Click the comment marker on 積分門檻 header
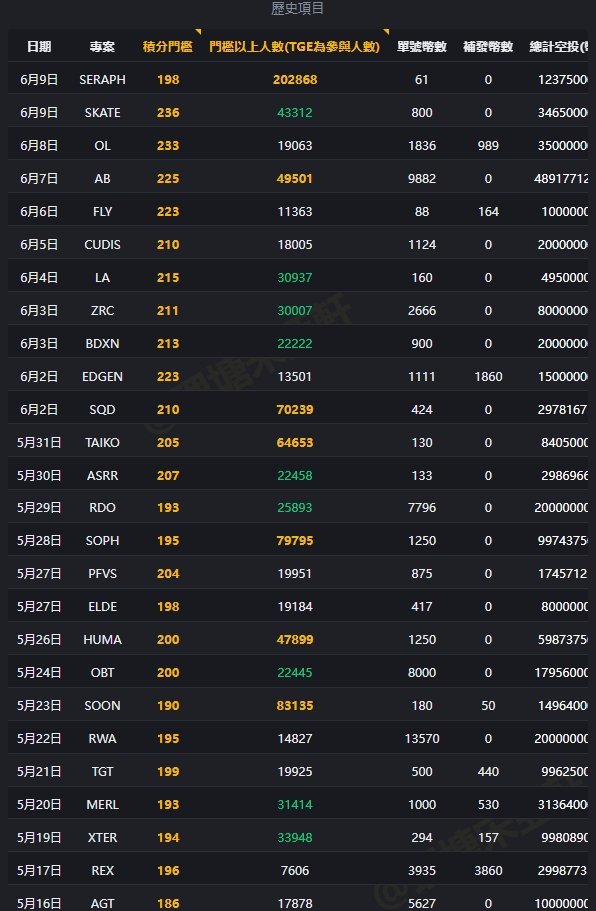The image size is (596, 911). pyautogui.click(x=198, y=32)
